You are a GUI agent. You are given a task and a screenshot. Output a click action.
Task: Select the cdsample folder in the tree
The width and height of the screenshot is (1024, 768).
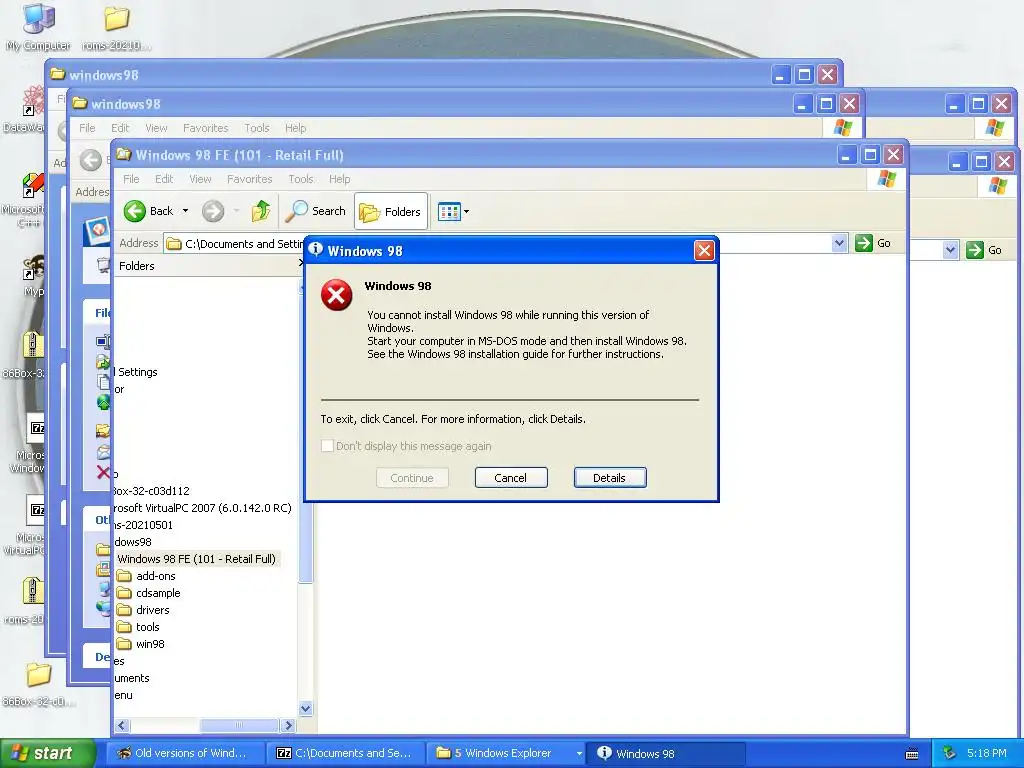(149, 593)
